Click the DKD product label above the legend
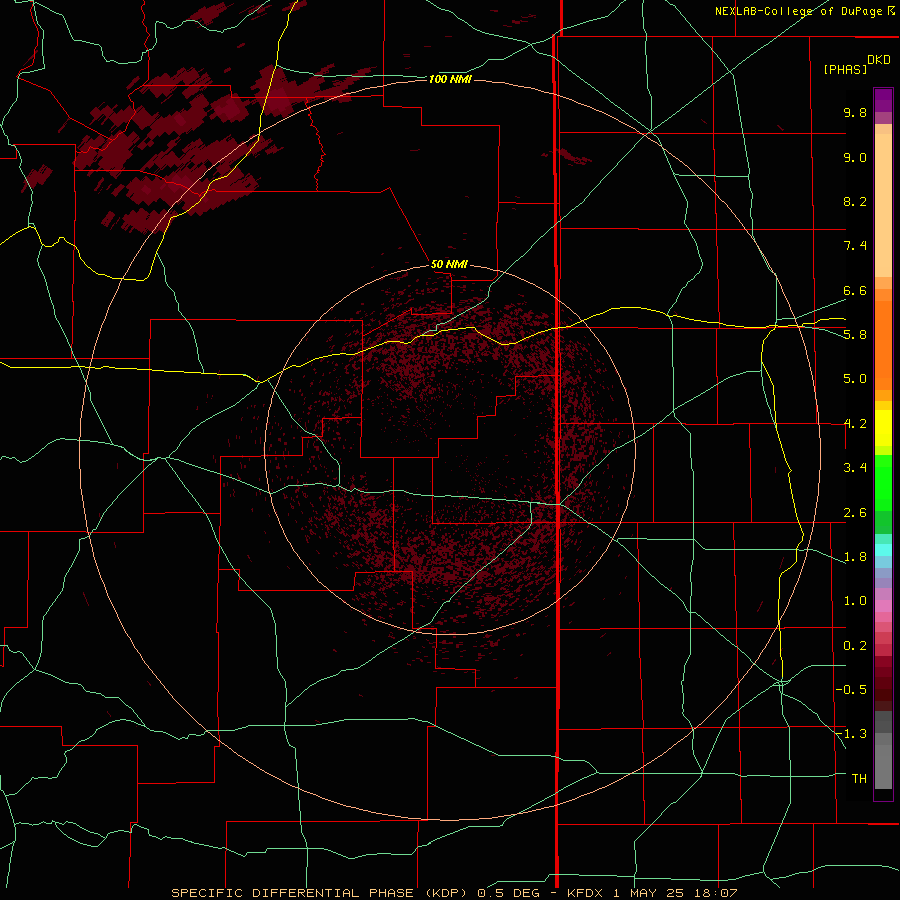900x900 pixels. [x=879, y=59]
